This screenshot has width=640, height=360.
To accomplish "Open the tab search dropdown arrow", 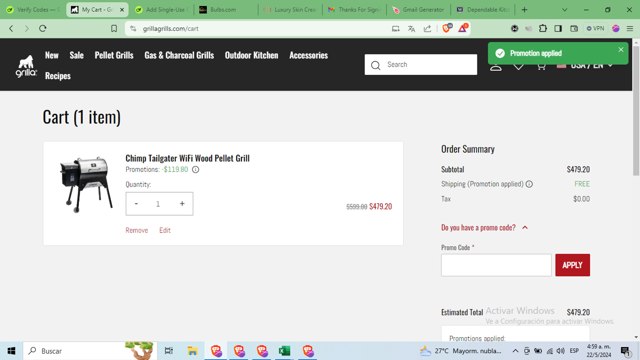I will (x=564, y=9).
